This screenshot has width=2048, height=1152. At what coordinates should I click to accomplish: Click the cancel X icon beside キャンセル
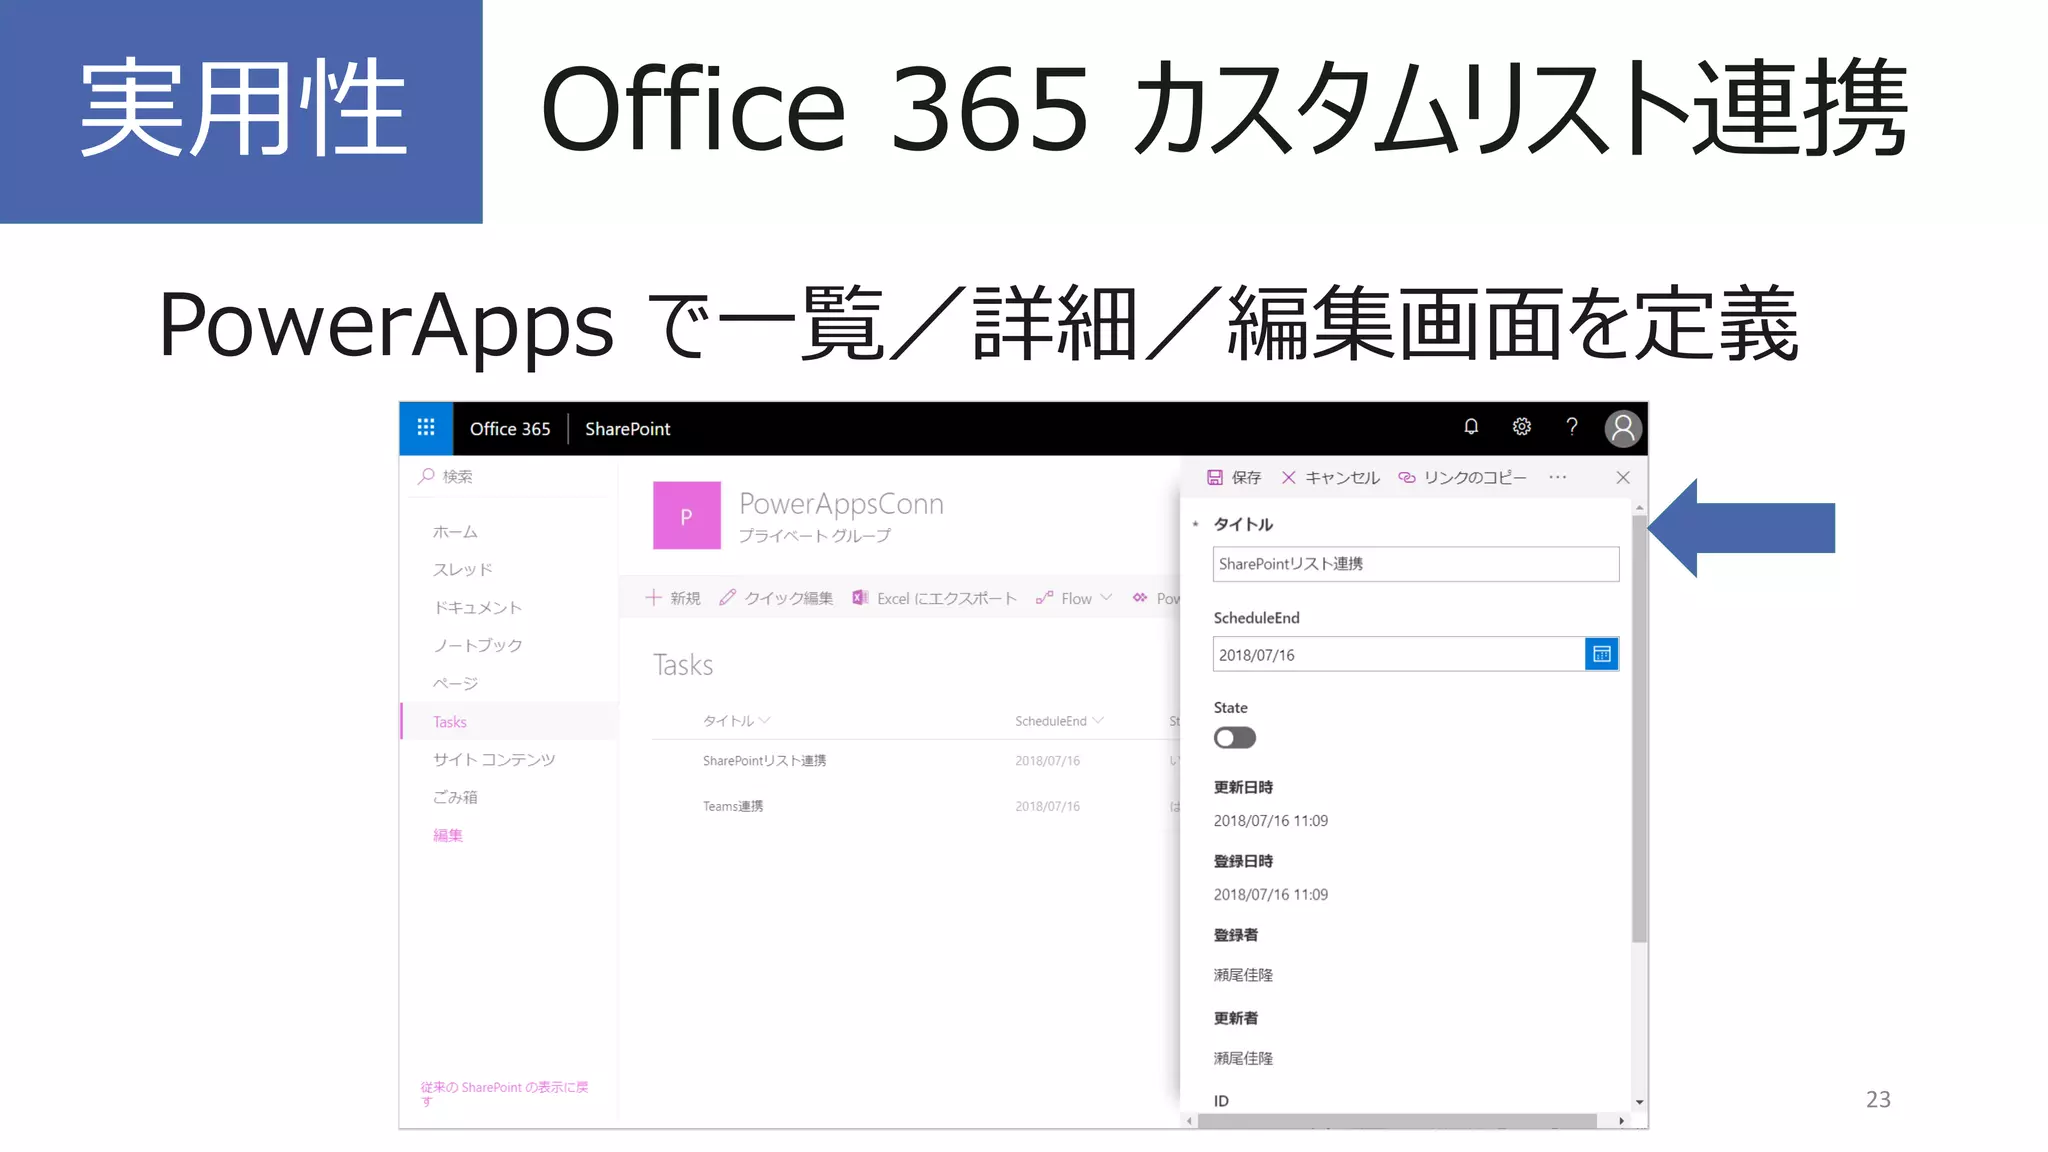click(1289, 478)
